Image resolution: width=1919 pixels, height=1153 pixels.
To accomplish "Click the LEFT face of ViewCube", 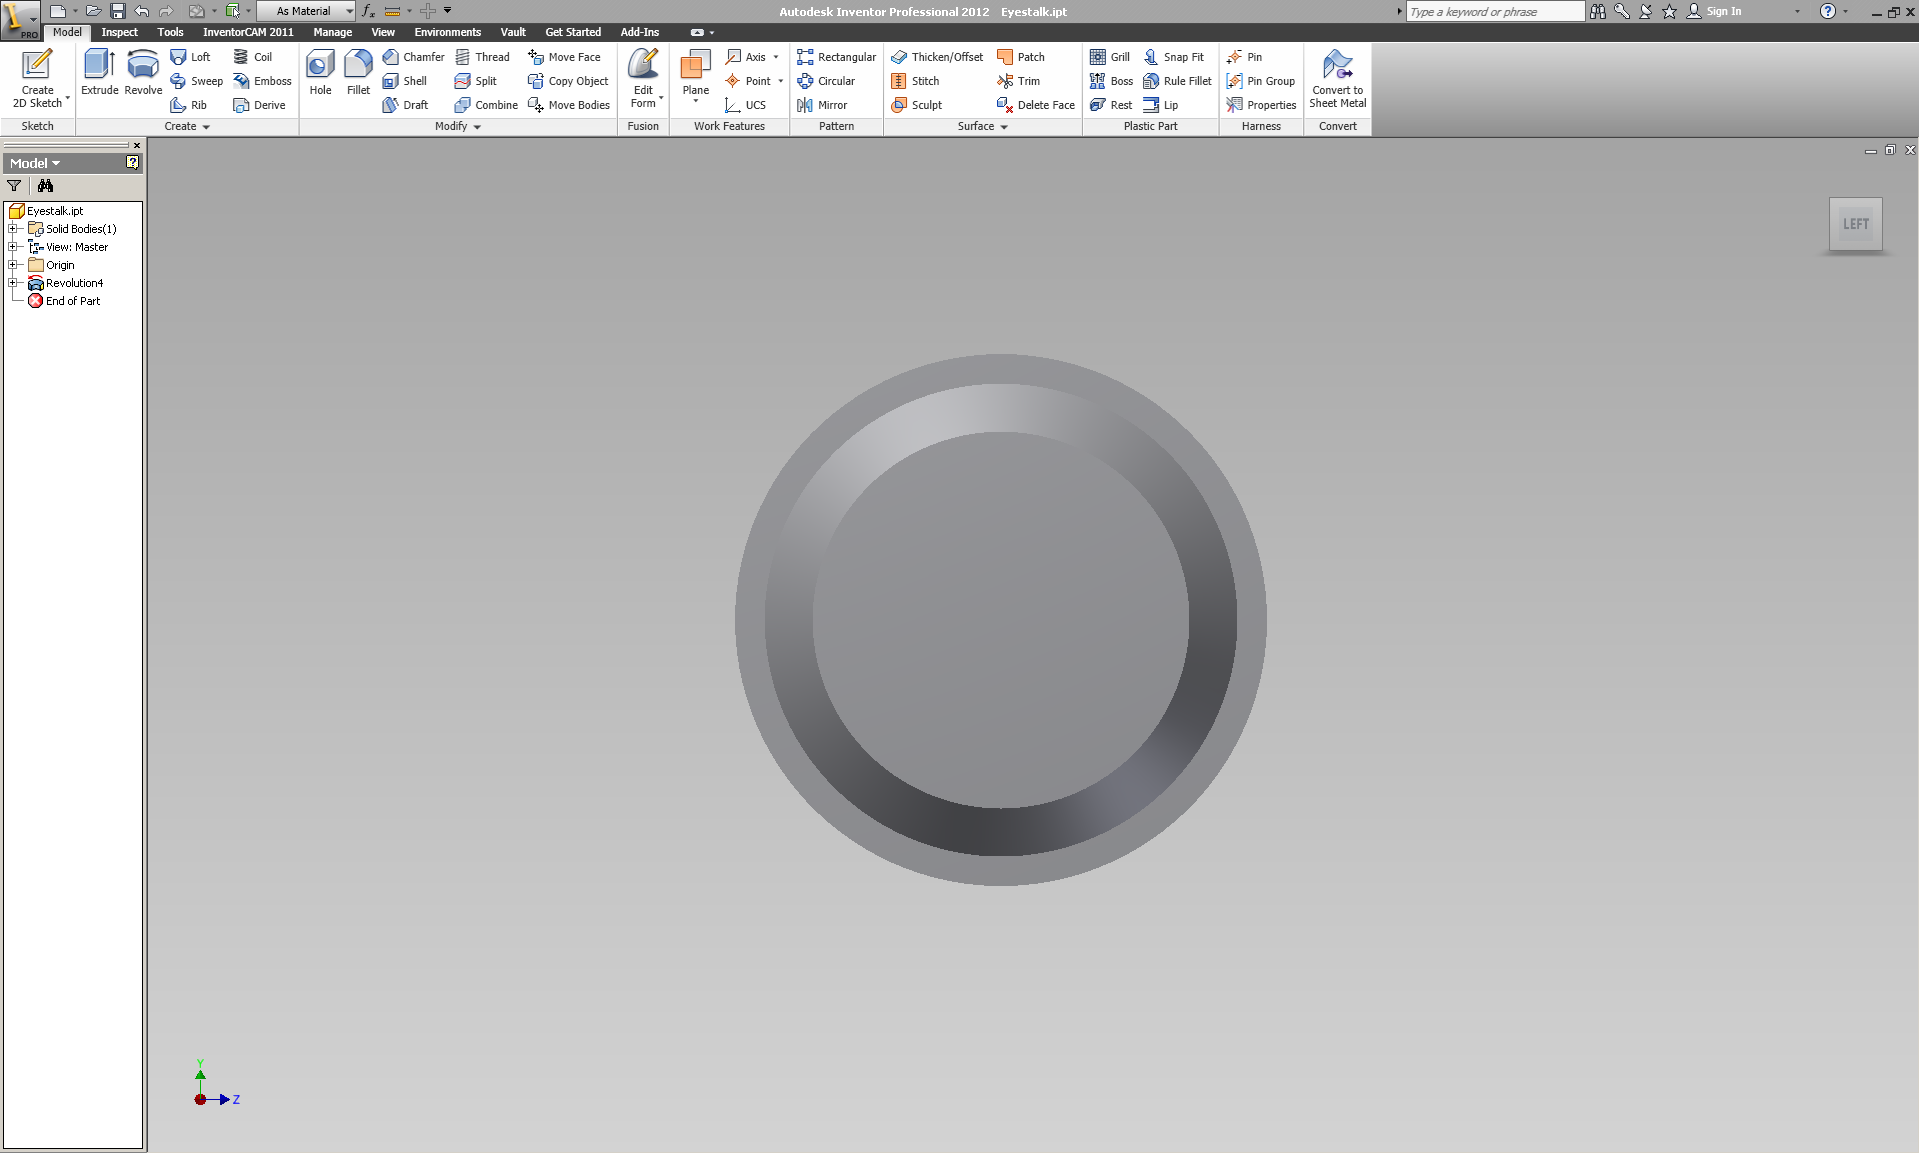I will [1856, 224].
